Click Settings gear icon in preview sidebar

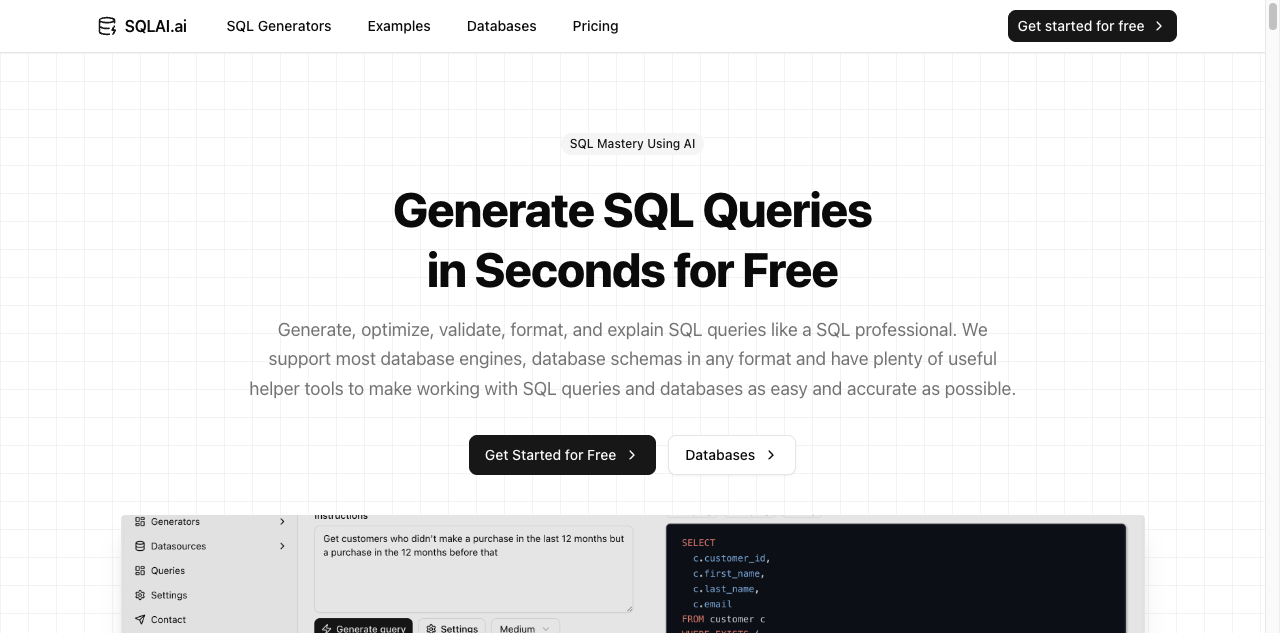point(140,595)
